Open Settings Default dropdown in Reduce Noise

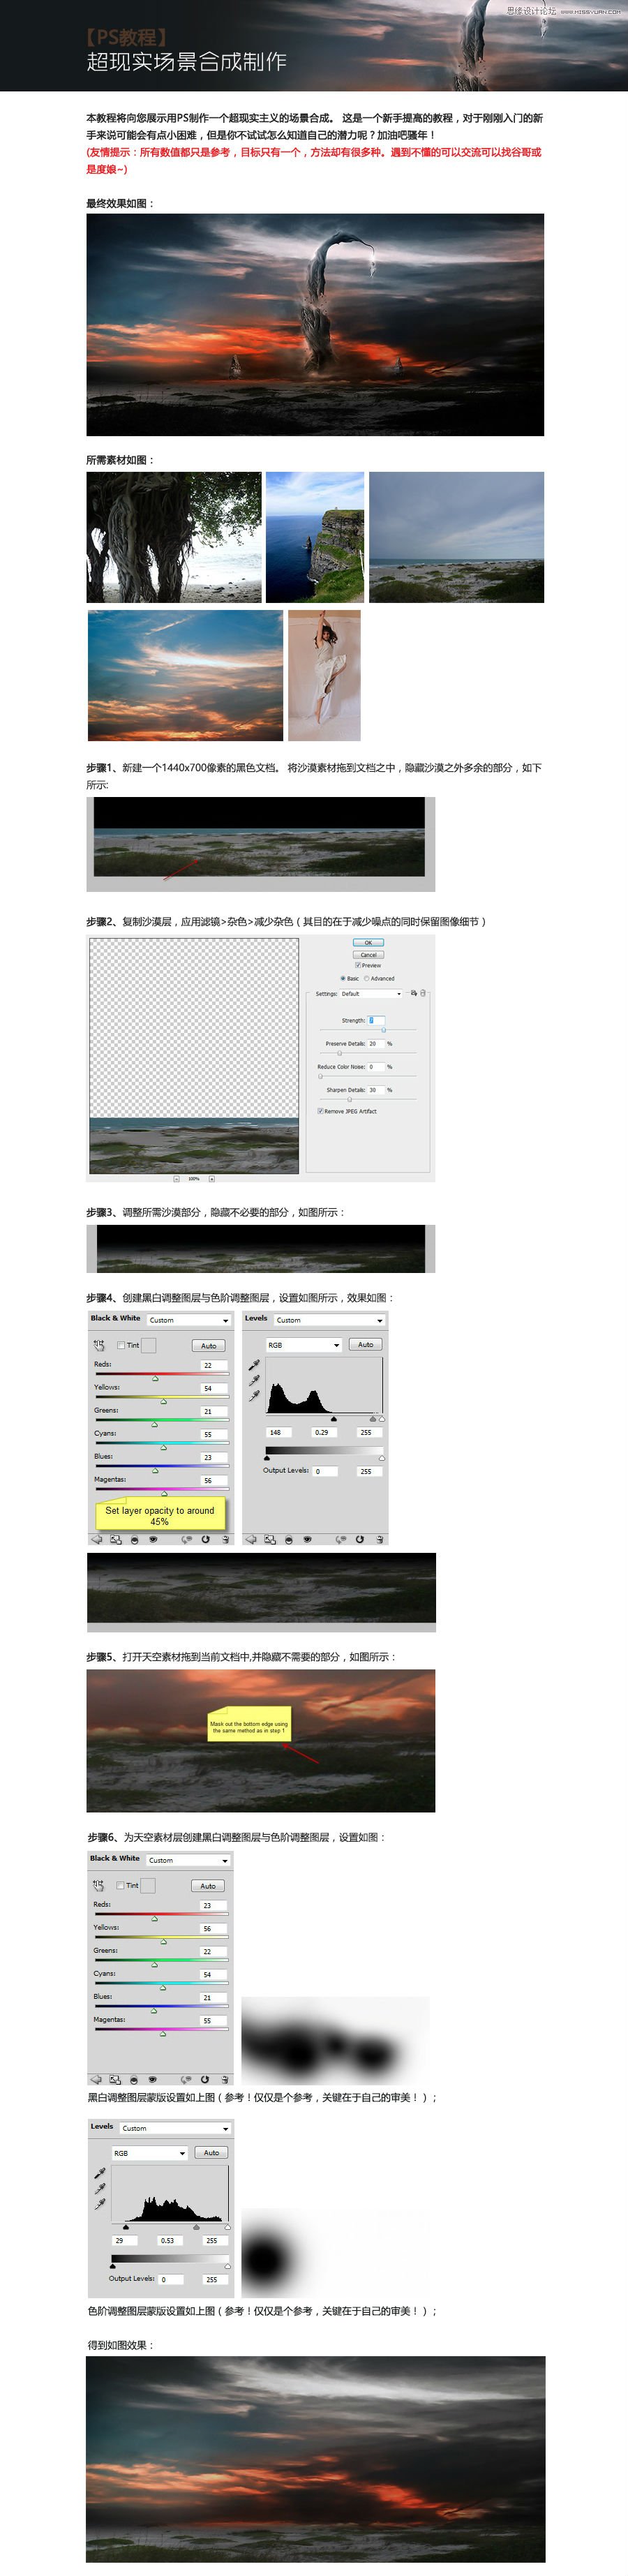point(371,993)
